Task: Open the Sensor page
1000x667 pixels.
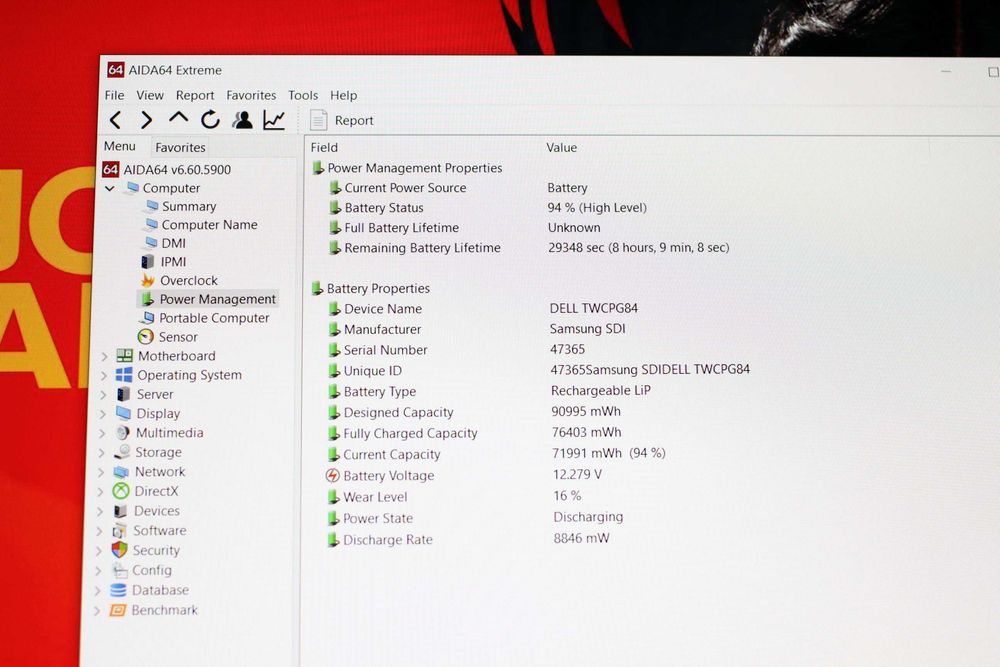Action: [x=168, y=337]
